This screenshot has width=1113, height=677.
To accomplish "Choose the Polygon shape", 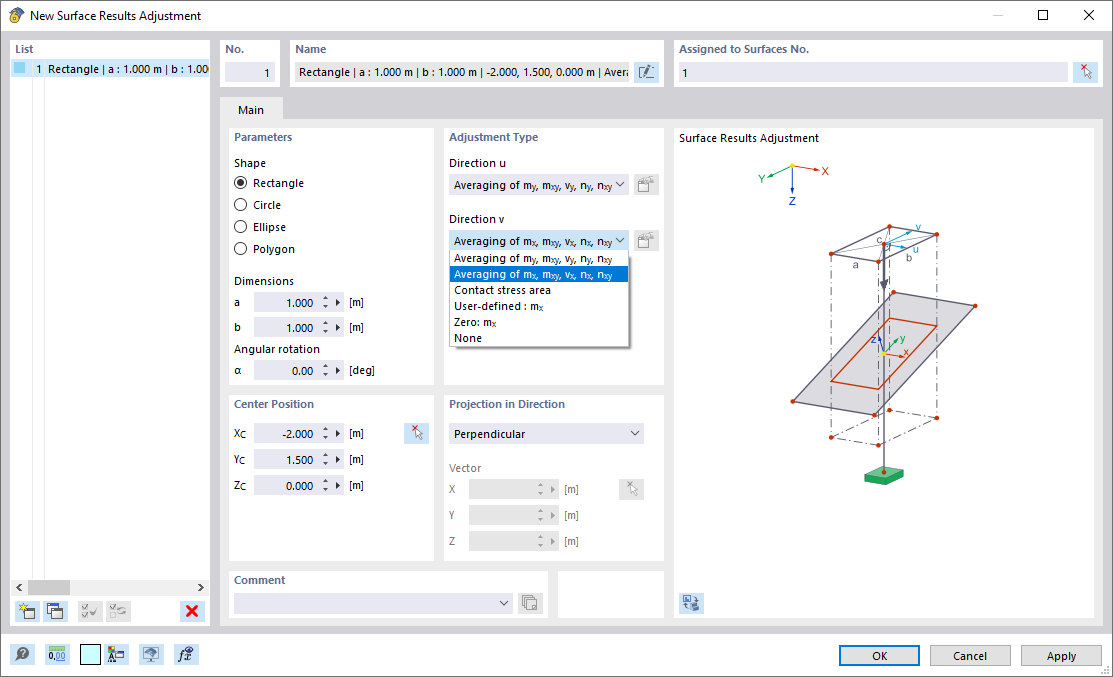I will (x=239, y=248).
